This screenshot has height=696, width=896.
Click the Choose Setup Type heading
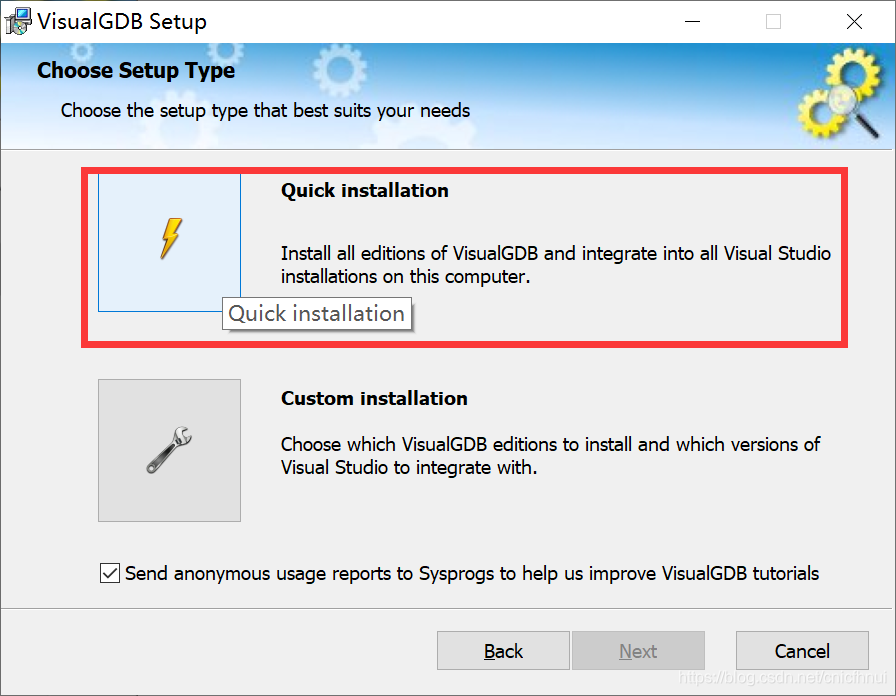[x=135, y=71]
